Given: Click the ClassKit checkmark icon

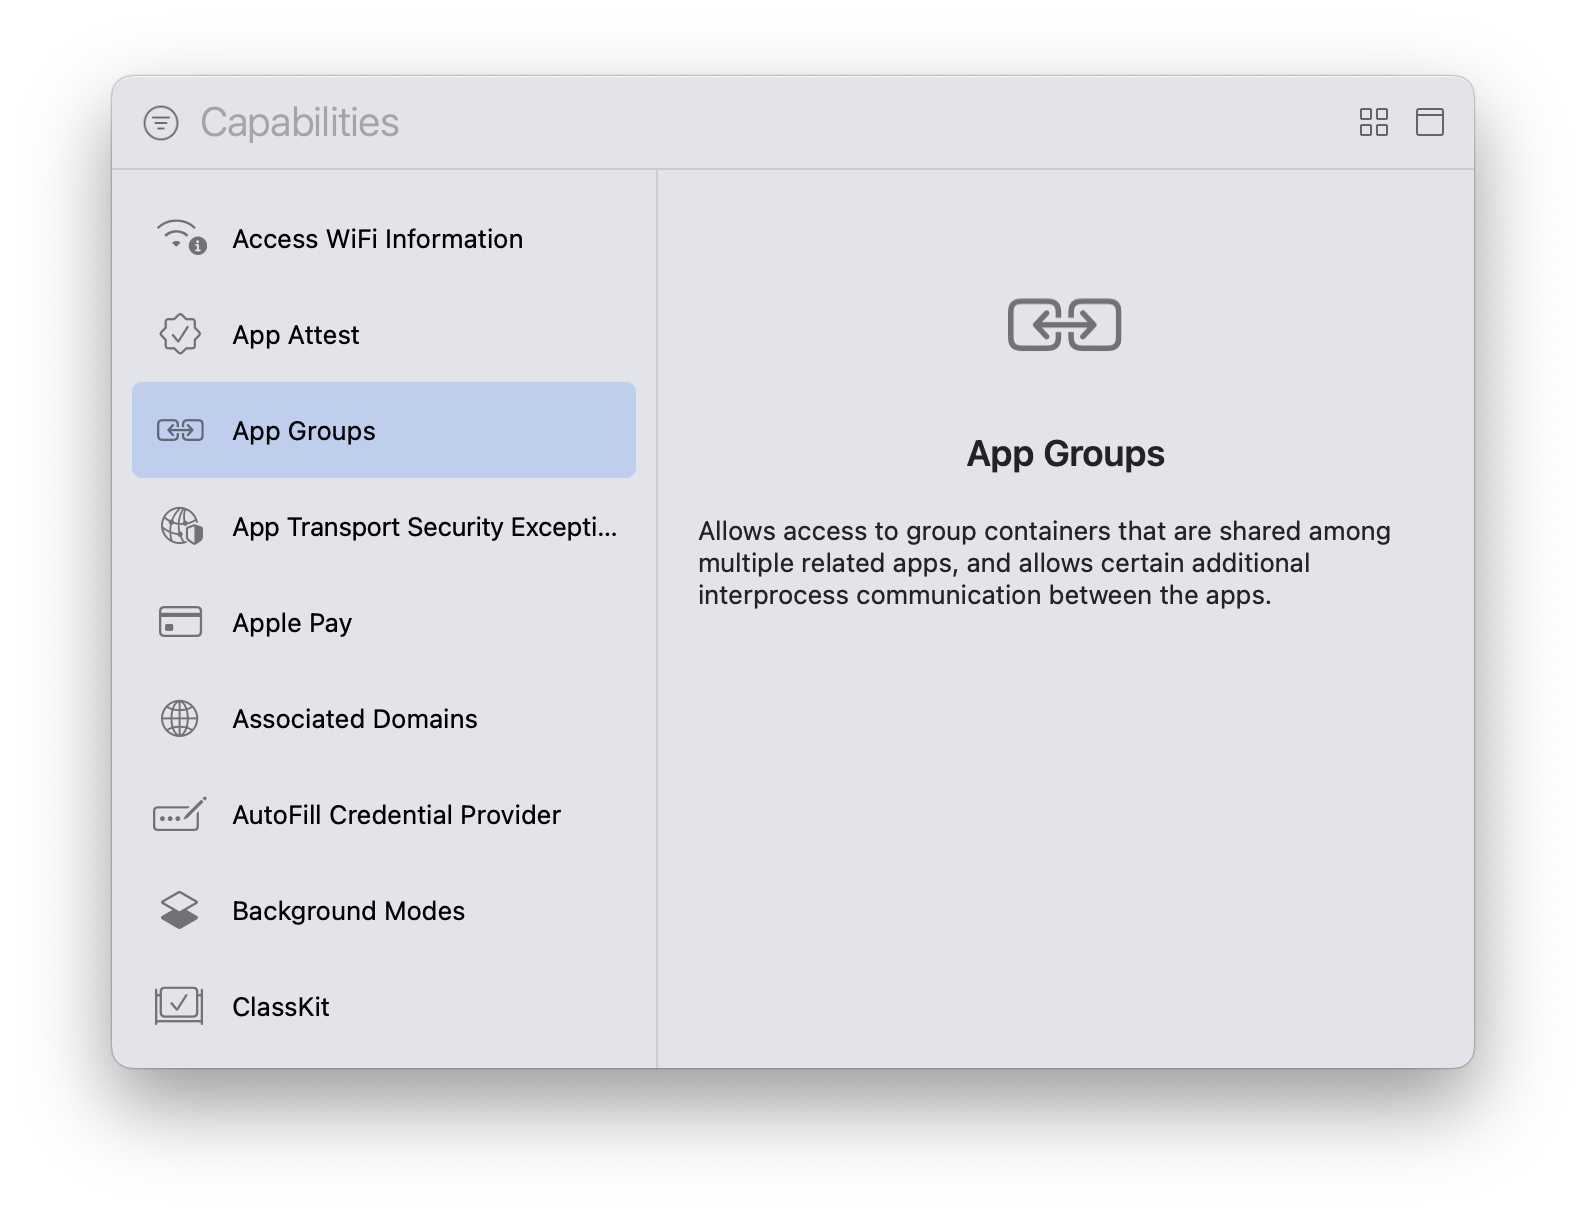Looking at the screenshot, I should coord(179,1005).
